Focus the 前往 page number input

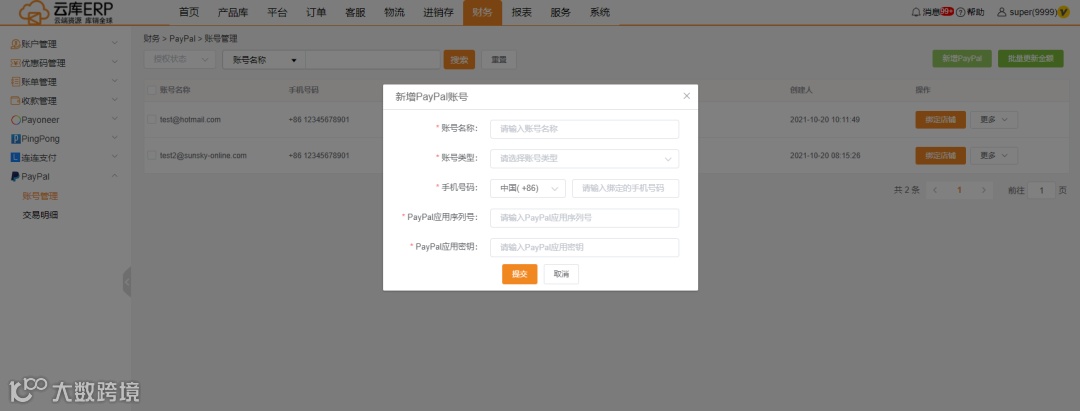tap(1041, 190)
